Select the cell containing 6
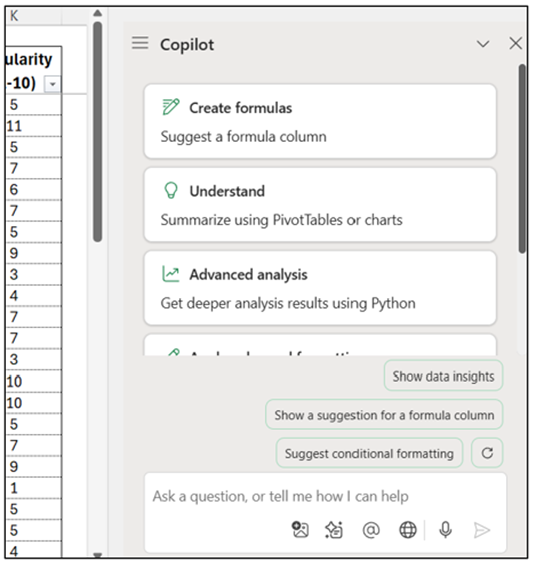 34,189
